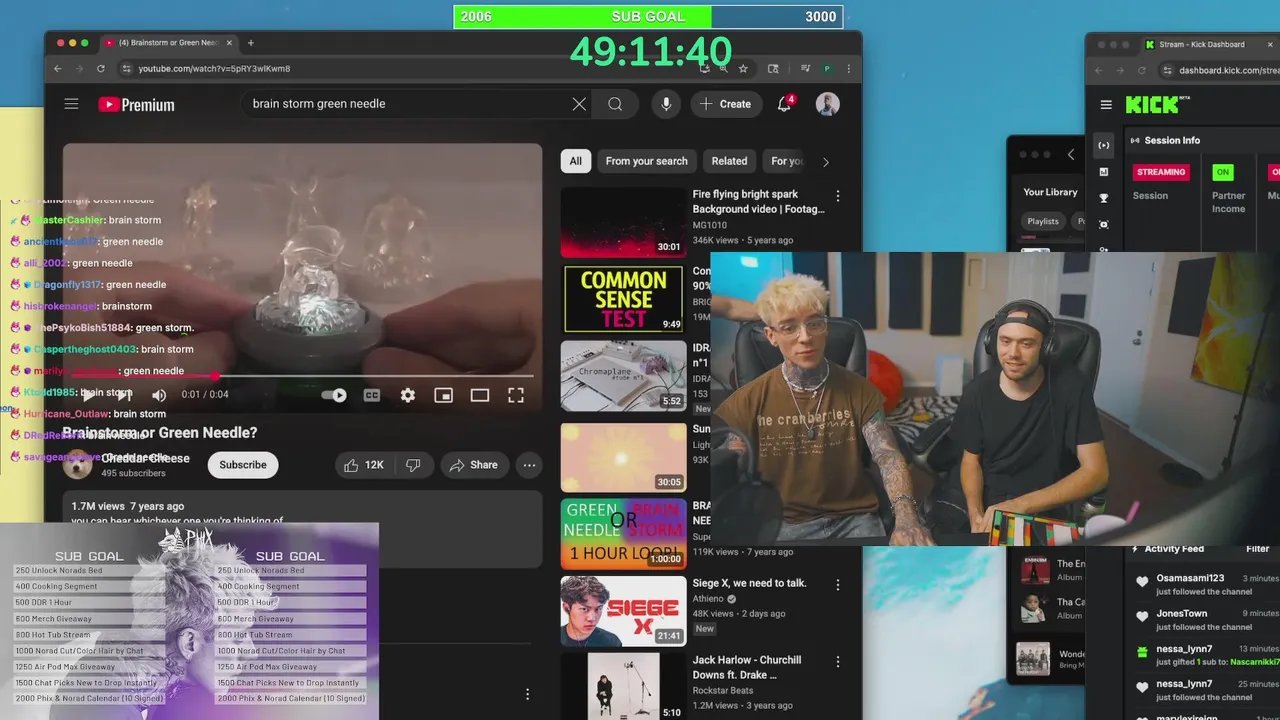
Task: Open options for Fire flying bright spark video
Action: coord(838,196)
